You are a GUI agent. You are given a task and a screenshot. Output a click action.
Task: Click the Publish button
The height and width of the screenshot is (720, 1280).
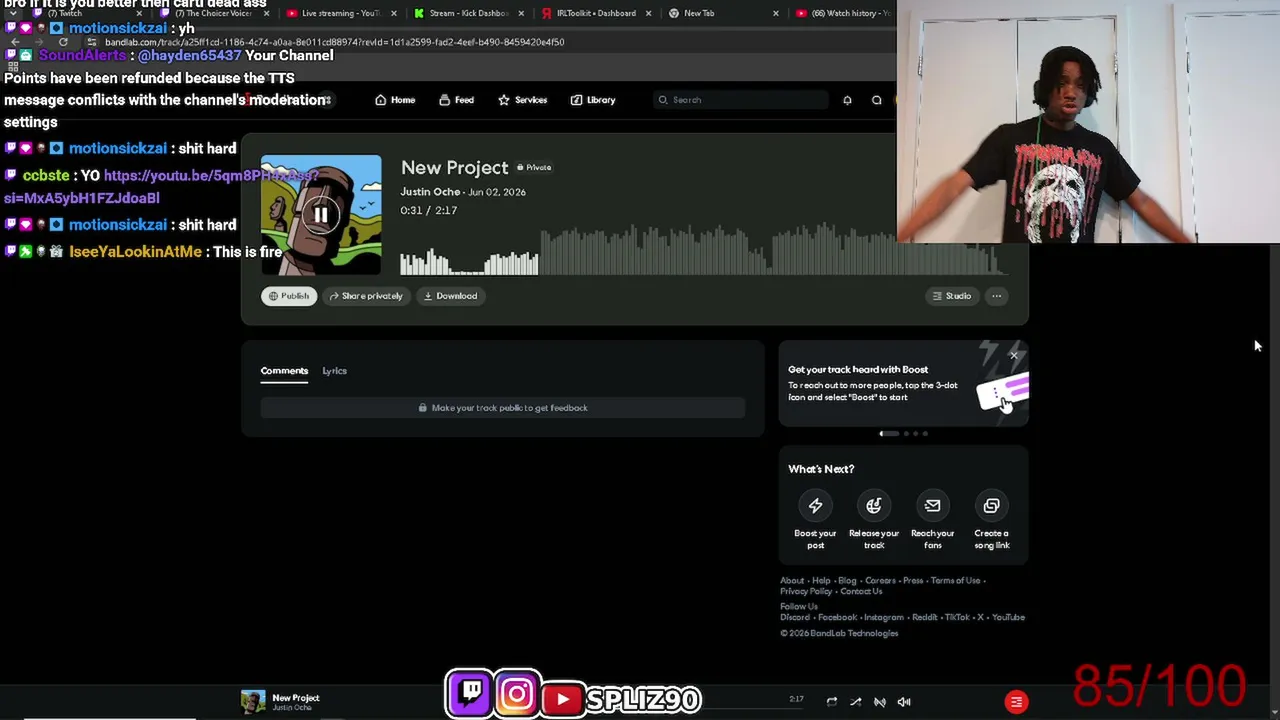coord(289,296)
